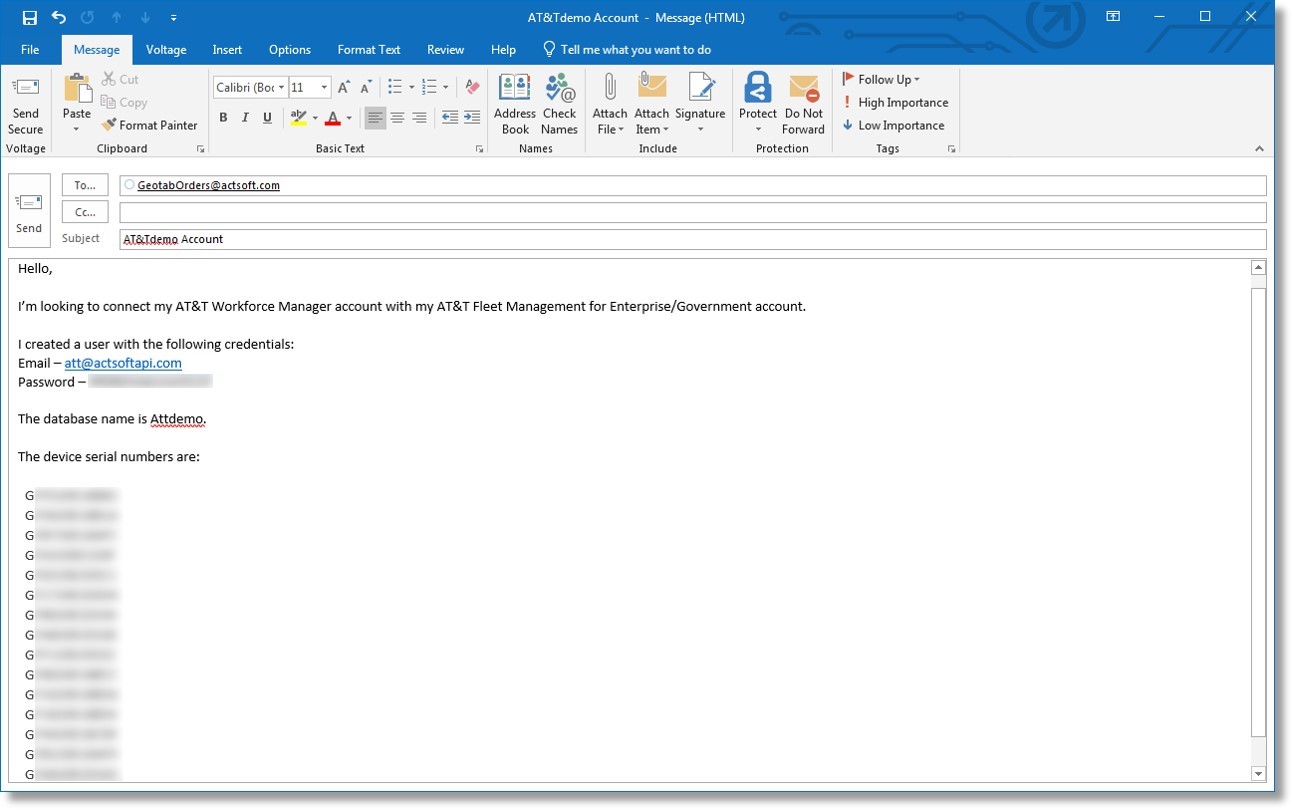
Task: Open the font name dropdown
Action: [x=282, y=87]
